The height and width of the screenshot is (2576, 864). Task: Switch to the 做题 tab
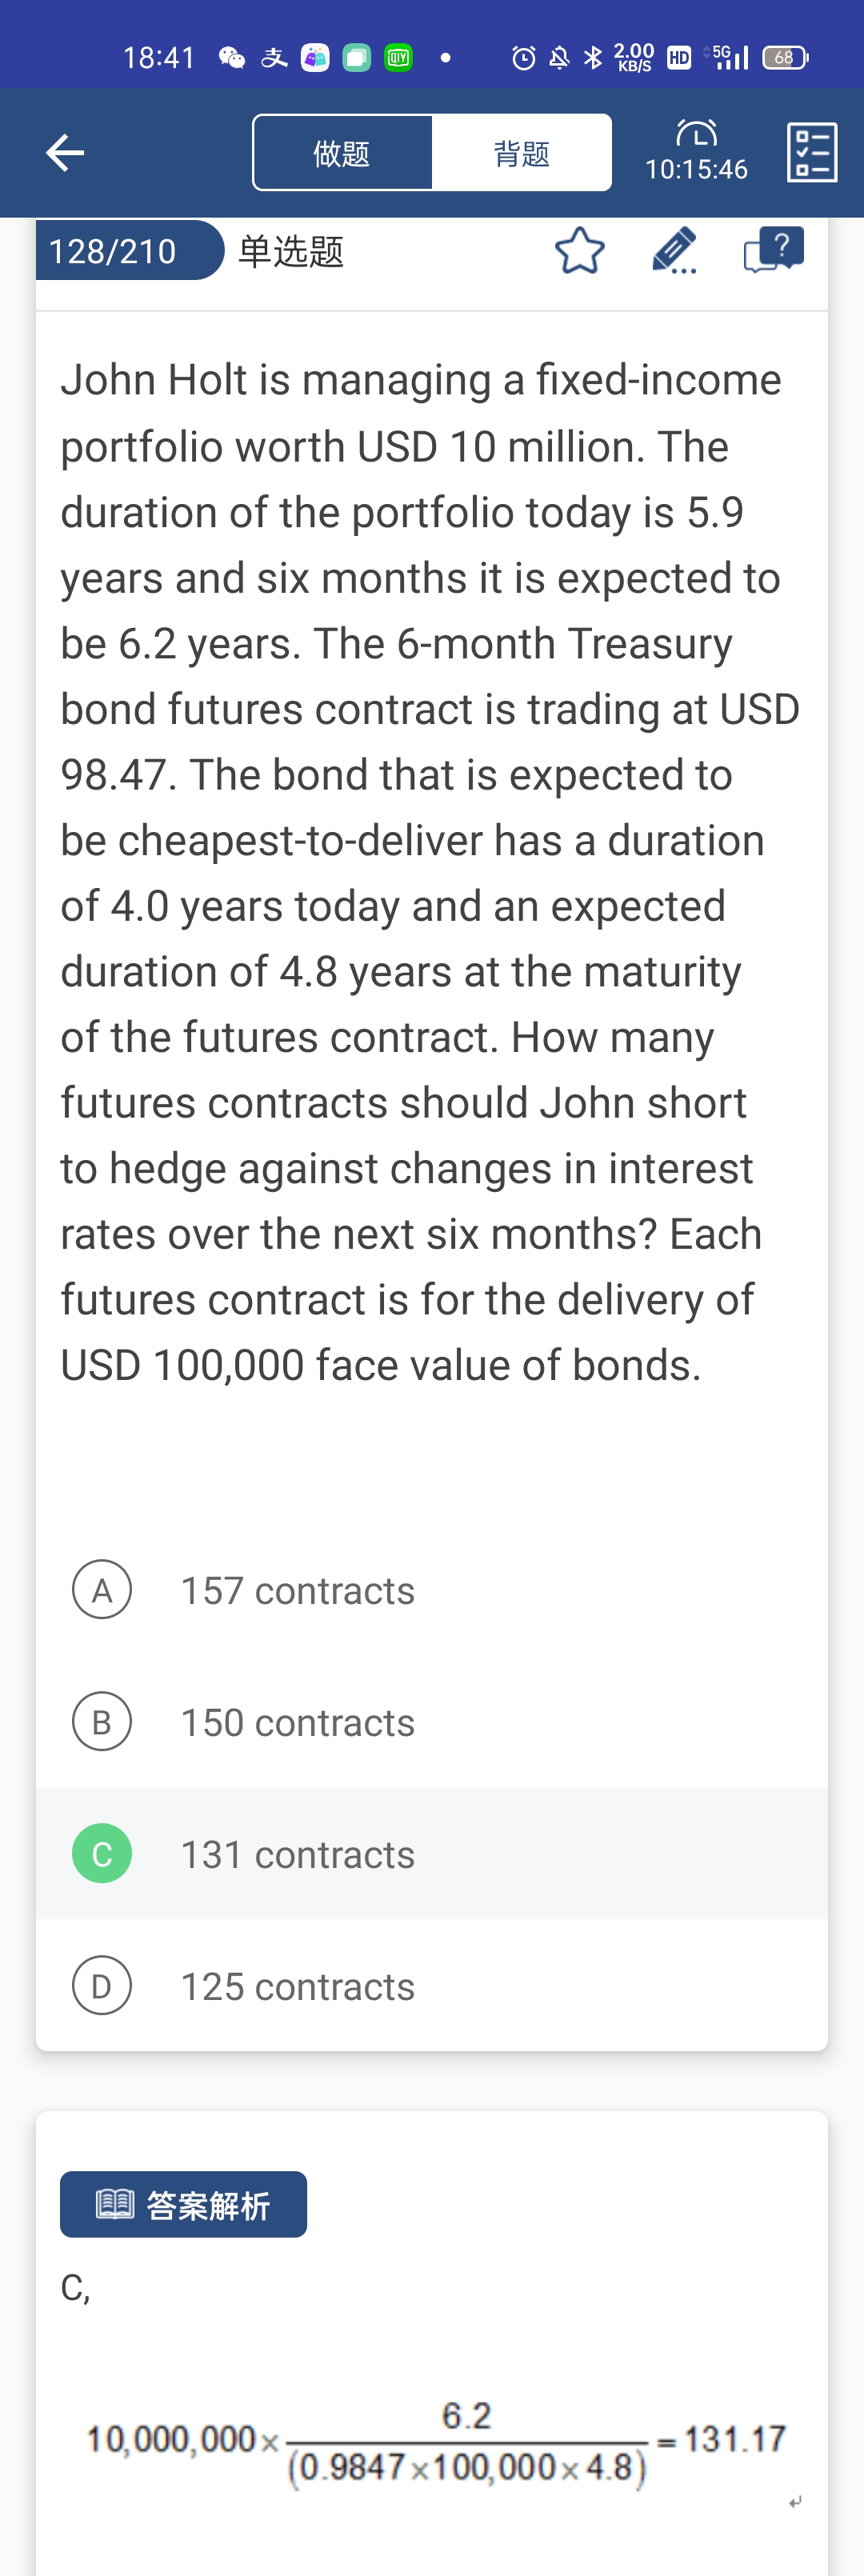(342, 153)
